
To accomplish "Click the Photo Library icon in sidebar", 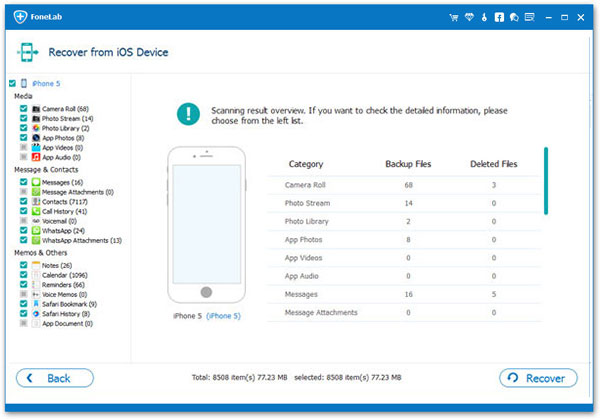I will pyautogui.click(x=36, y=128).
